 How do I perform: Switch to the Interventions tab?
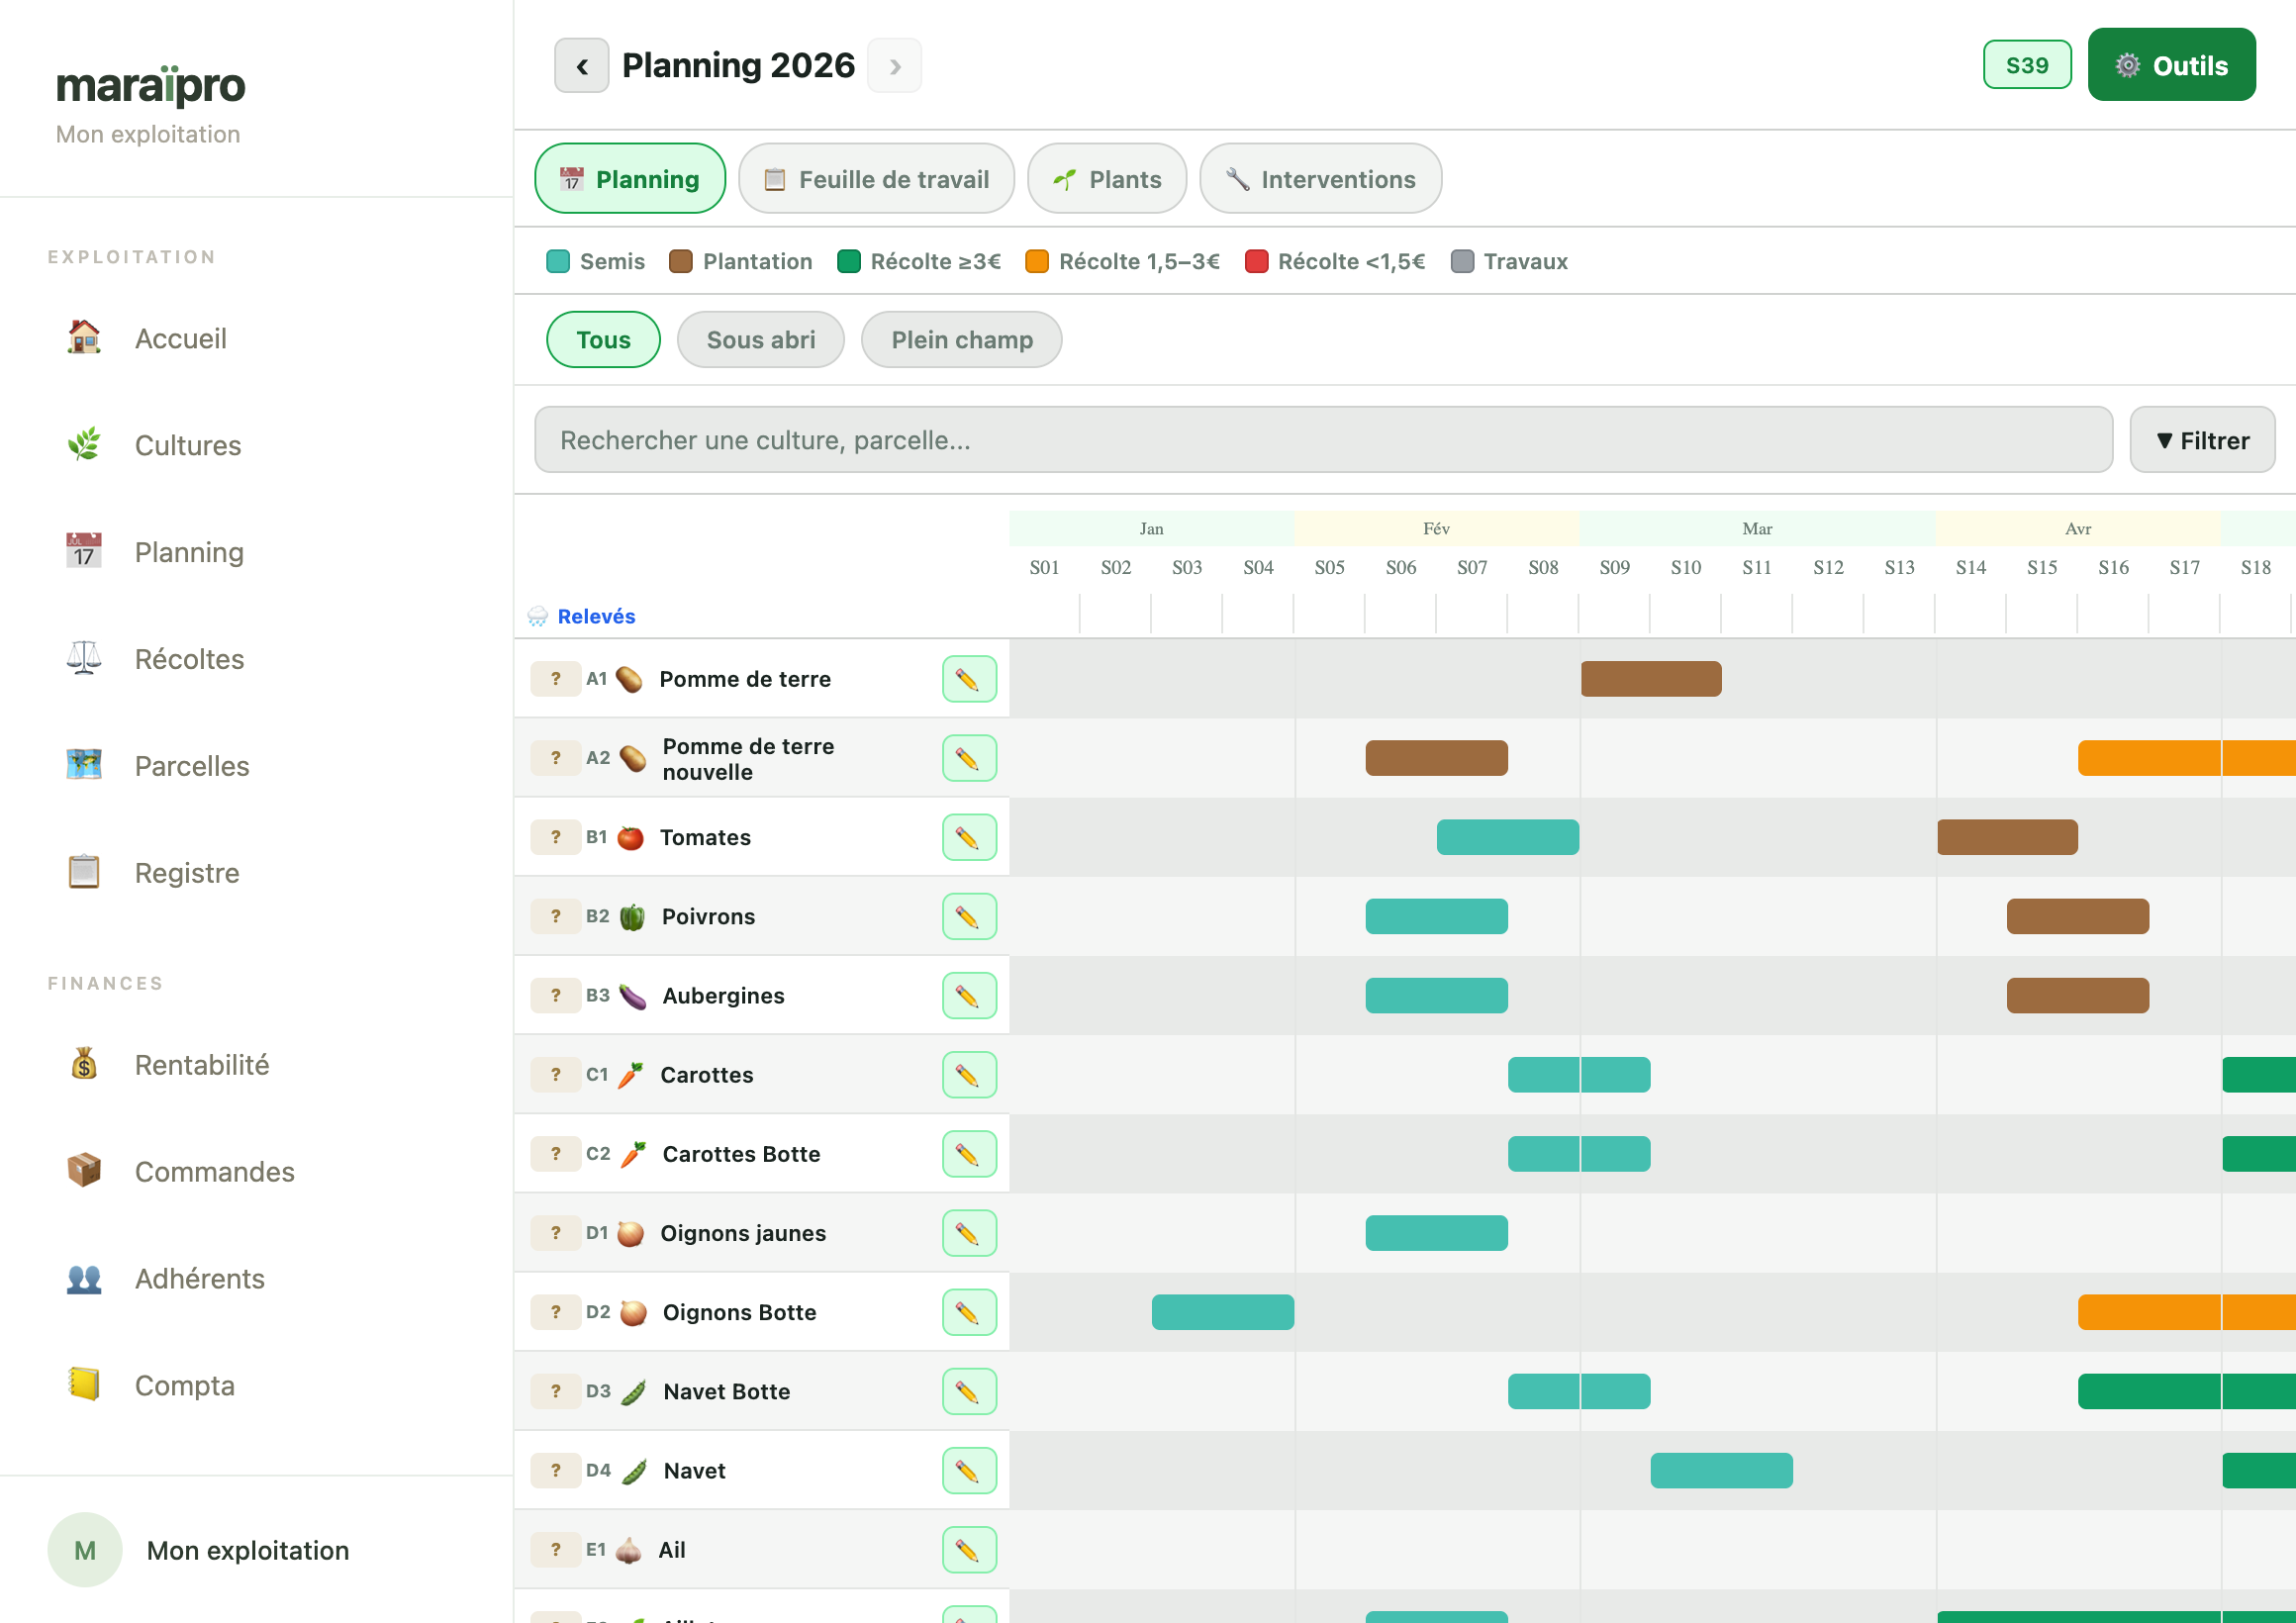[x=1320, y=179]
